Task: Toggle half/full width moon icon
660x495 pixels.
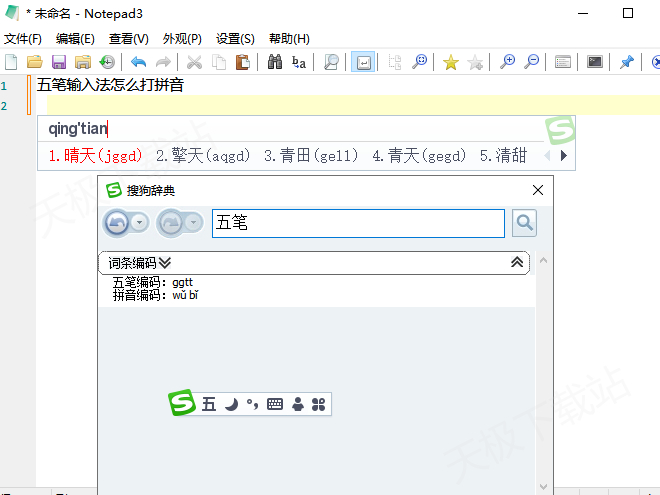Action: (x=232, y=405)
